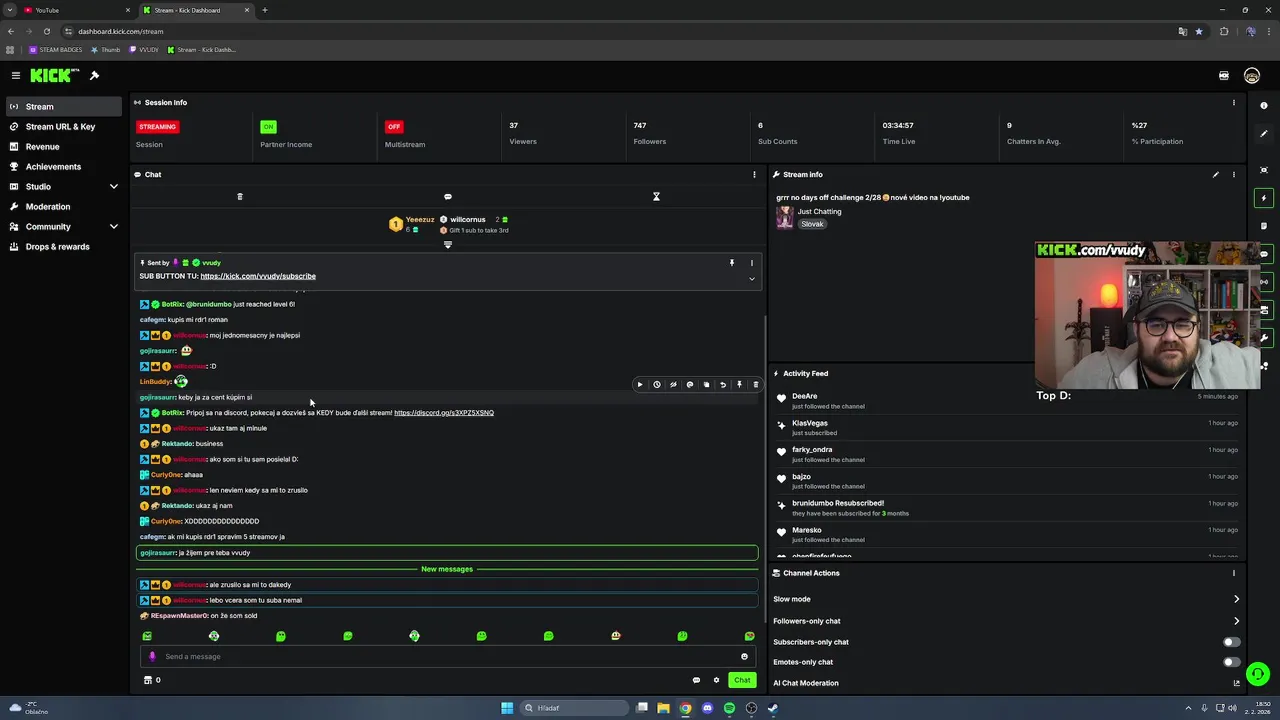Pin message from message action bar
The height and width of the screenshot is (720, 1280).
coord(739,384)
